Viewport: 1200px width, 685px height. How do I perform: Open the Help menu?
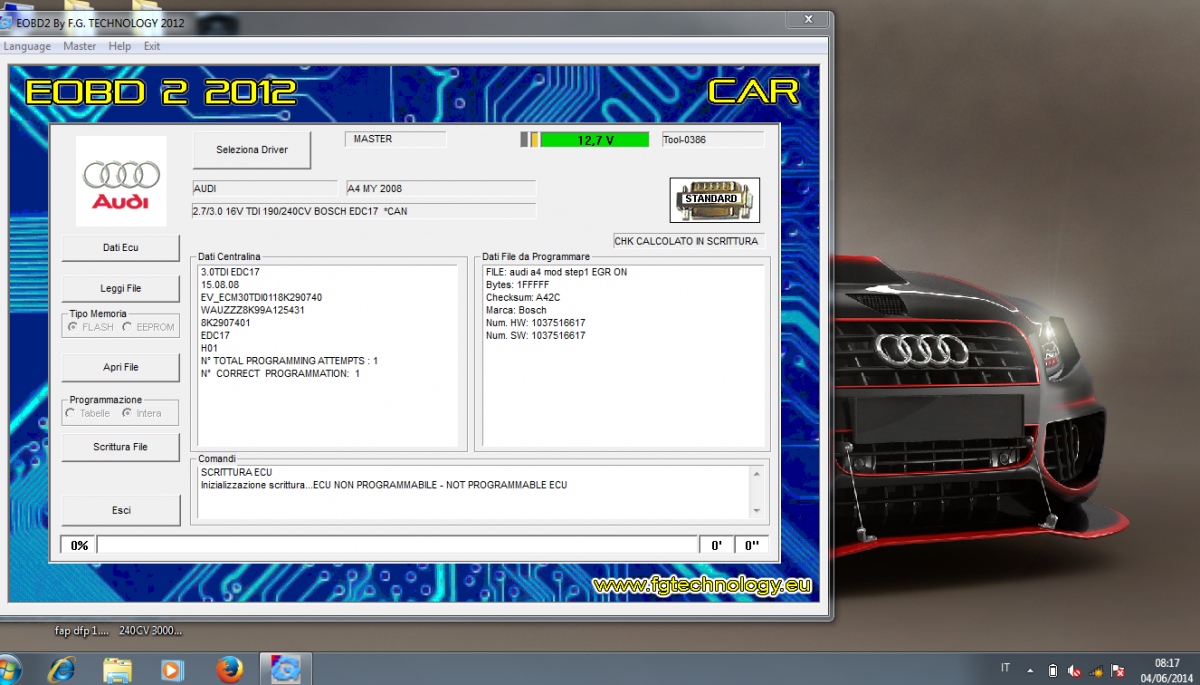point(120,46)
